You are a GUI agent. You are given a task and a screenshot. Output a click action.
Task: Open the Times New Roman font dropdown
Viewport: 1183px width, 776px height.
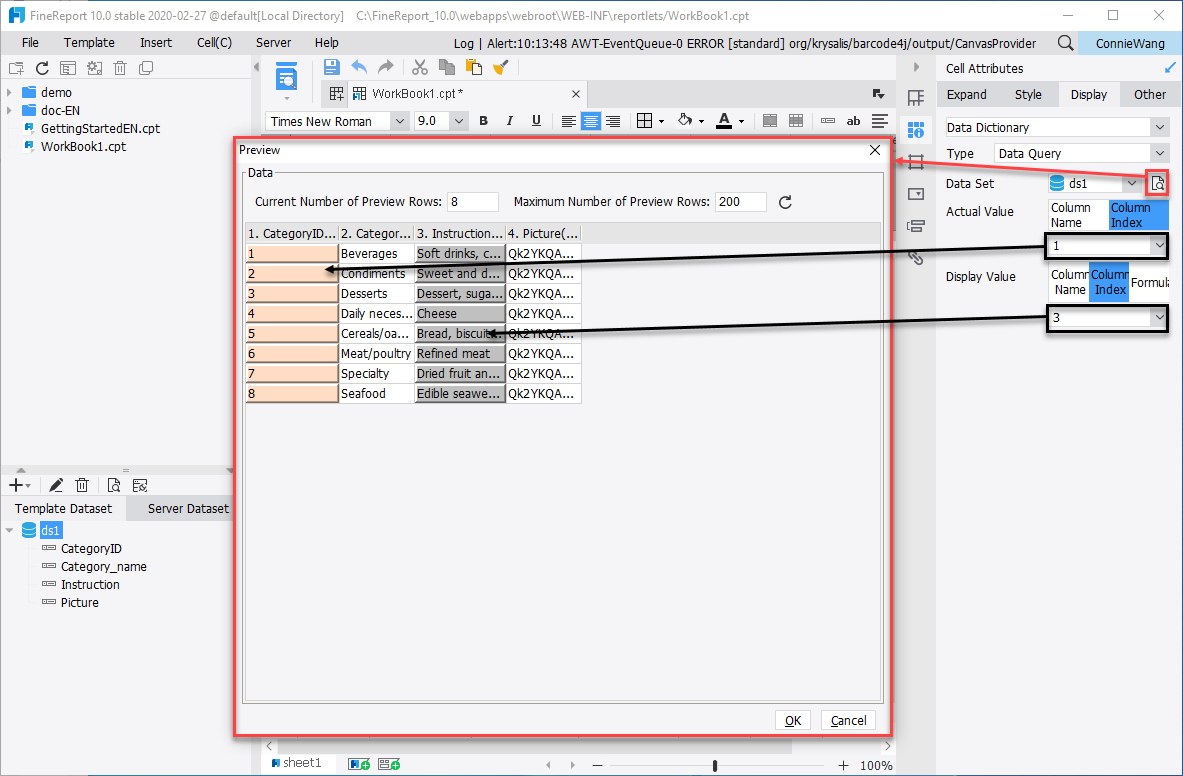point(399,120)
